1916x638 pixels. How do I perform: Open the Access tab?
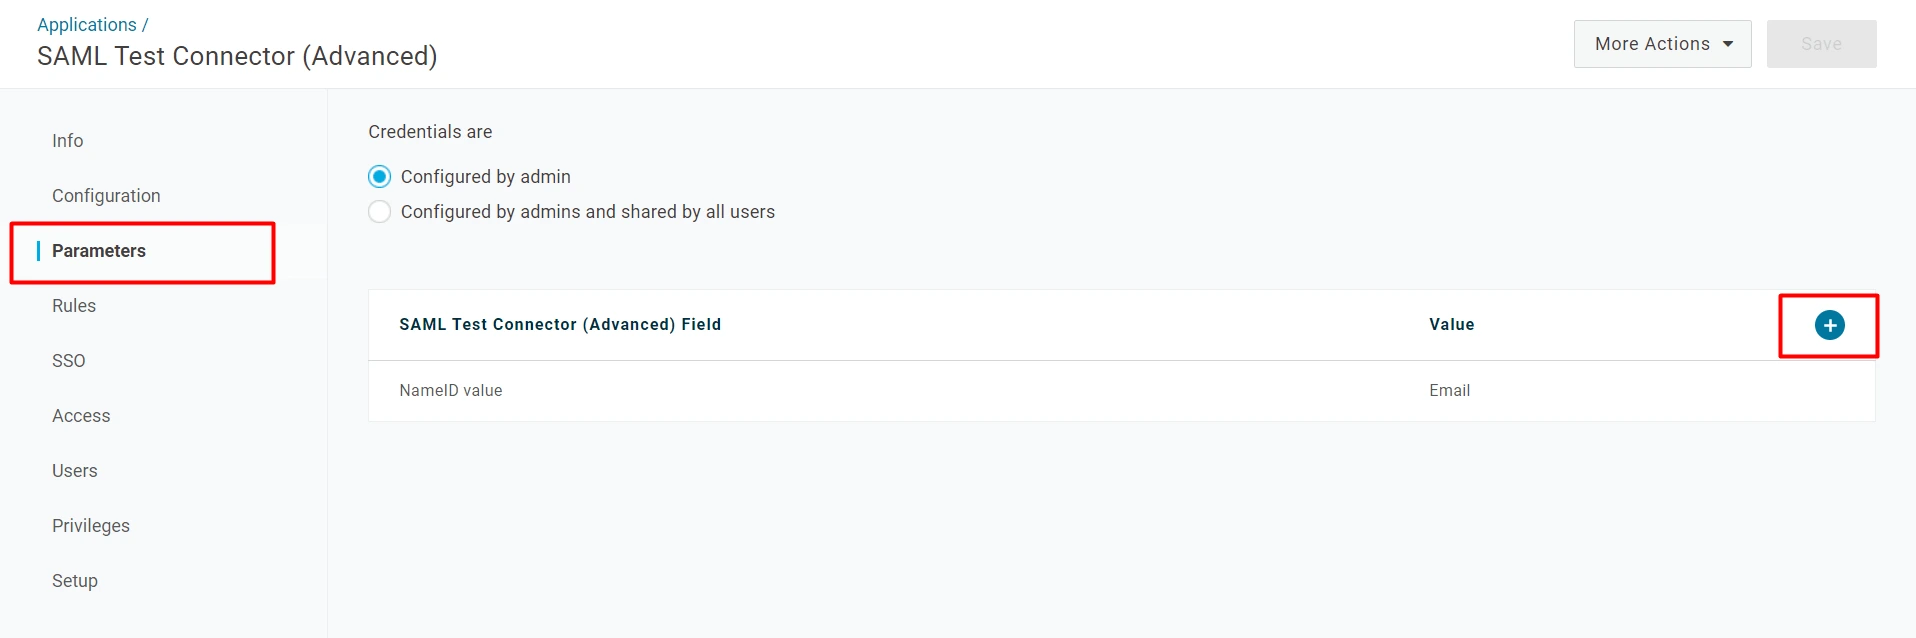point(81,416)
